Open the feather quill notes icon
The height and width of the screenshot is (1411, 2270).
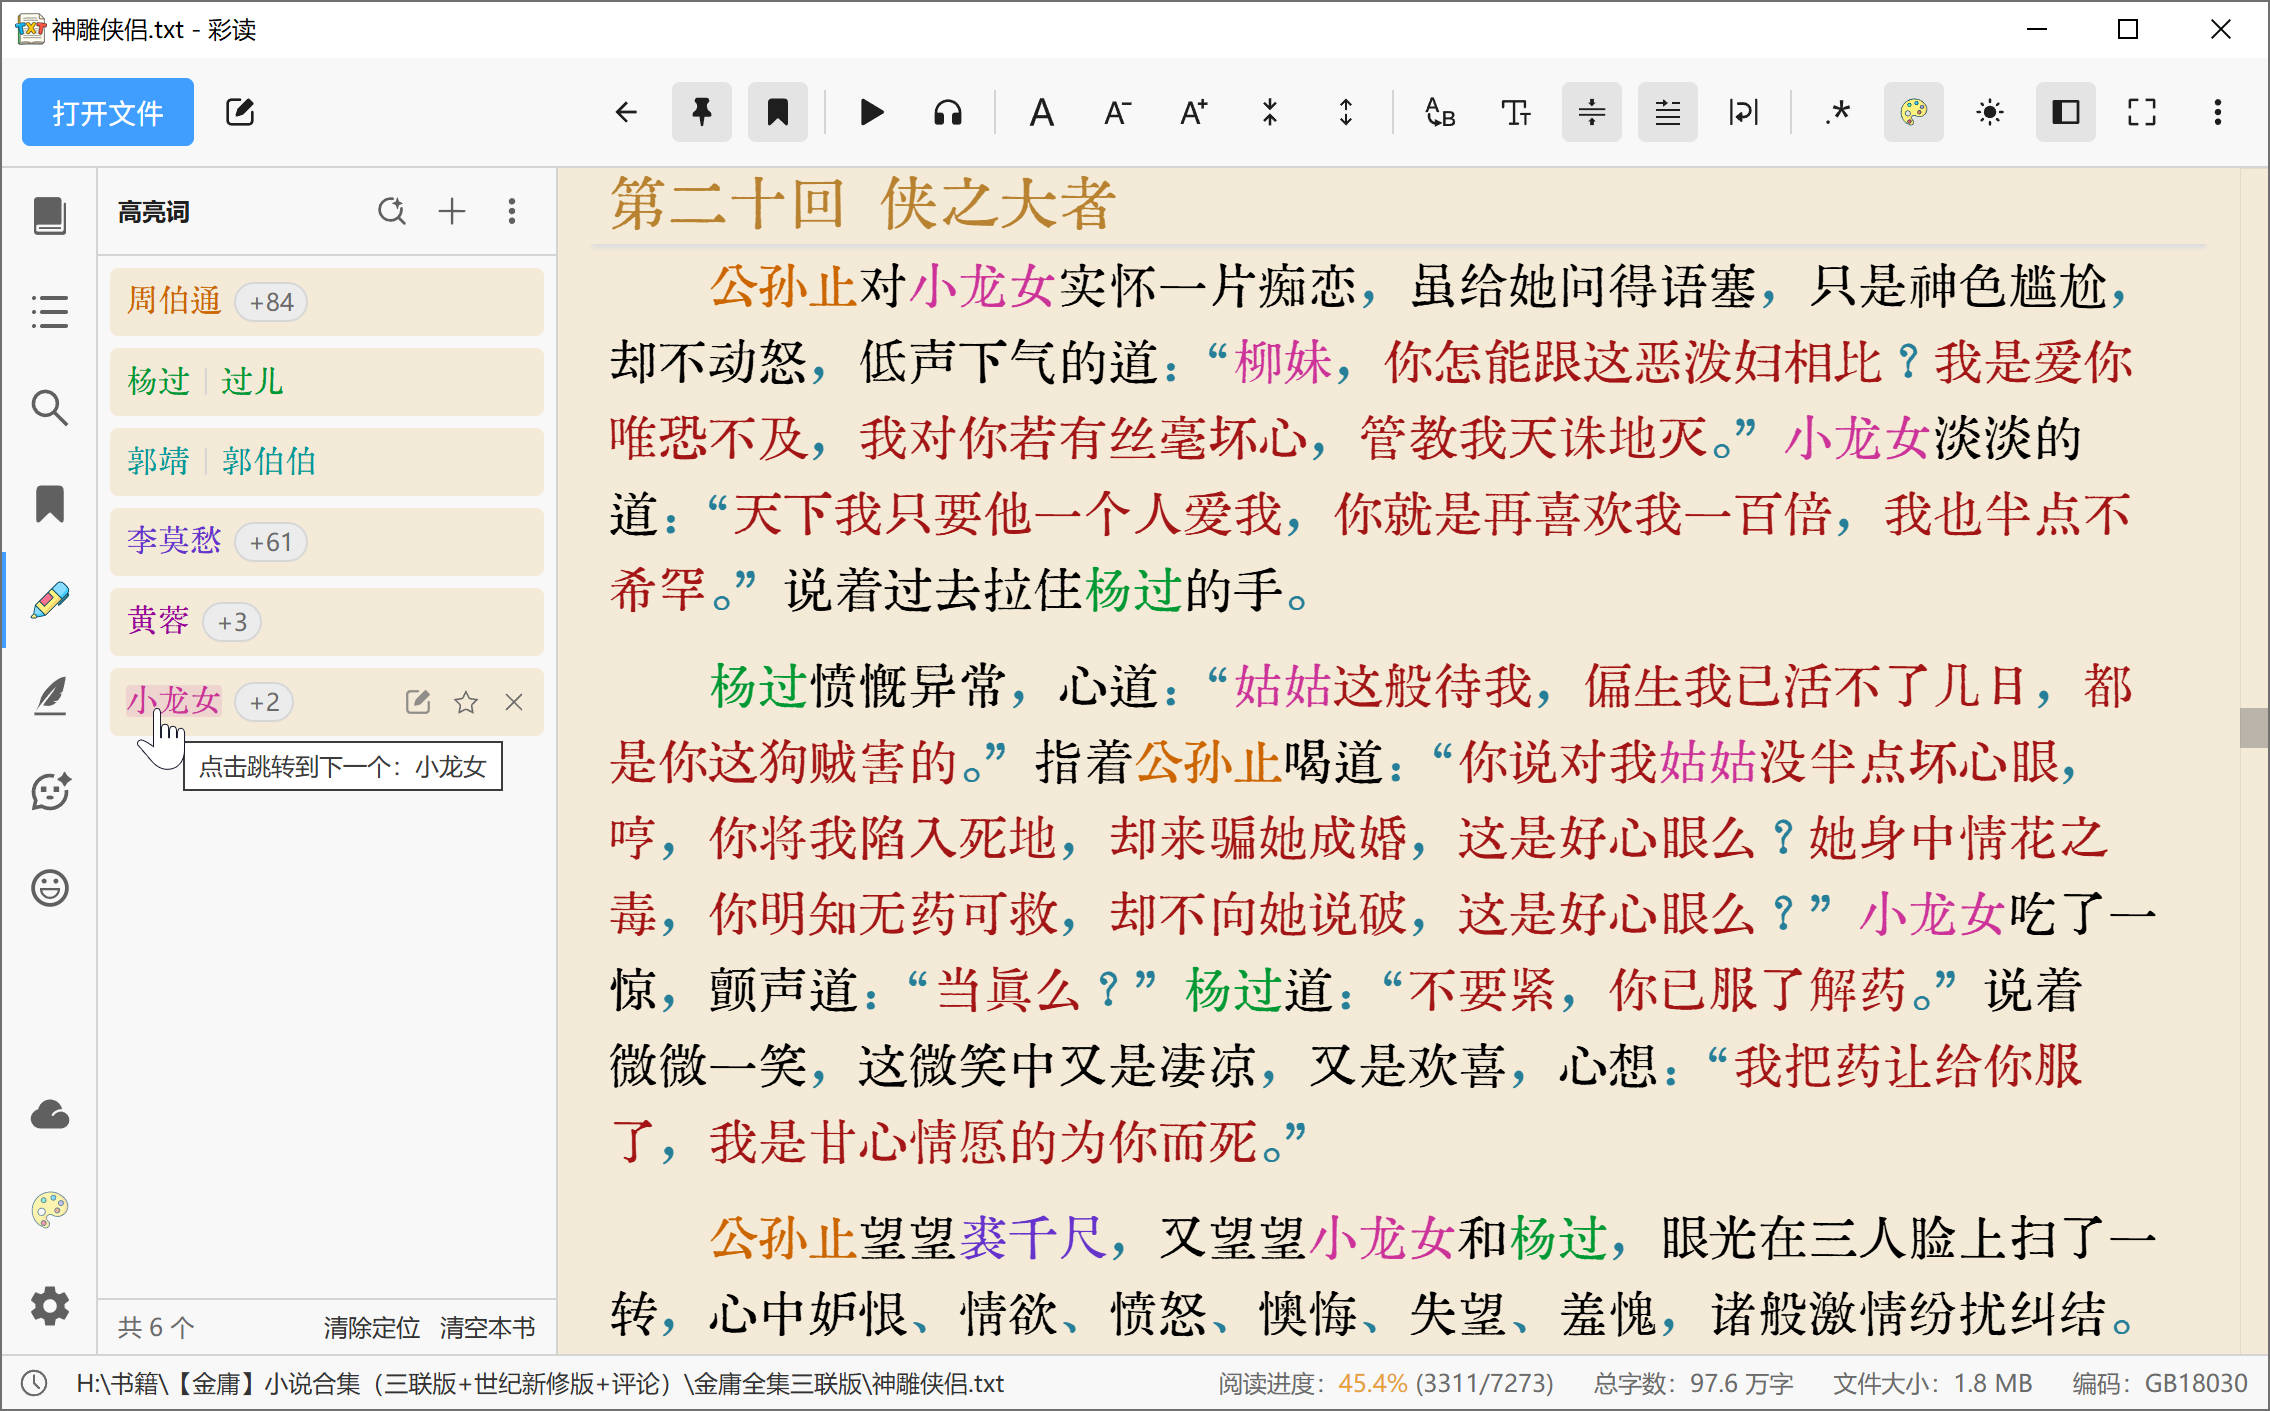pyautogui.click(x=50, y=696)
